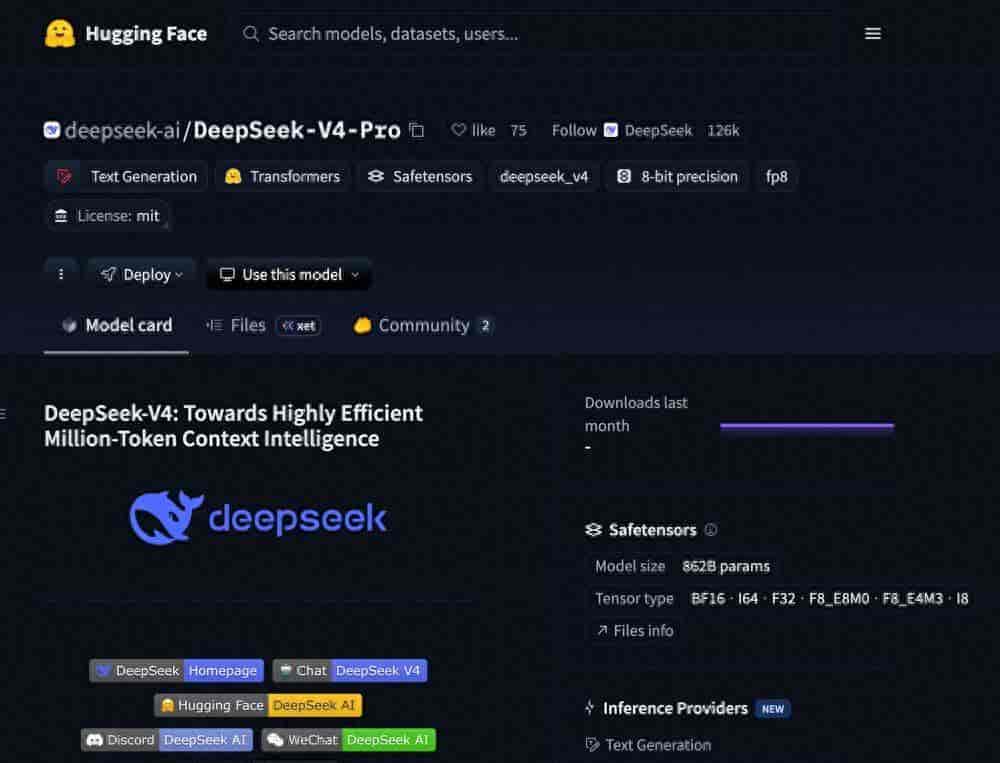
Task: Open the Hugging Face home link text
Action: (146, 33)
